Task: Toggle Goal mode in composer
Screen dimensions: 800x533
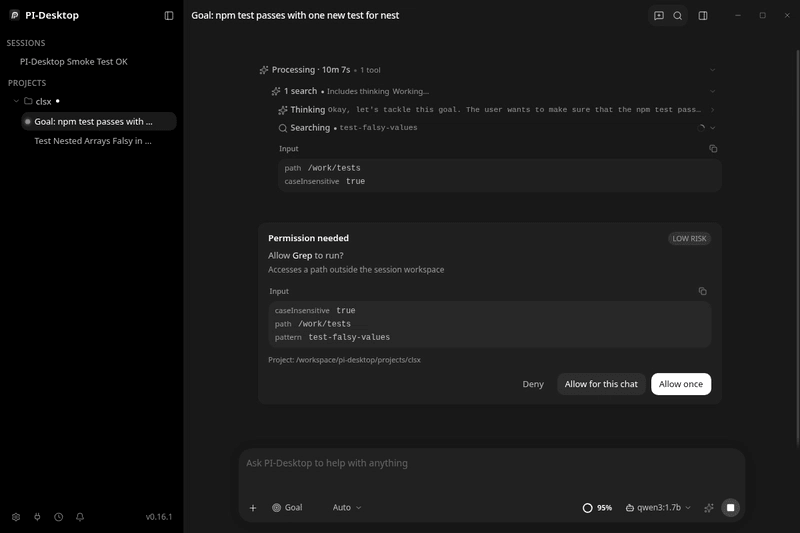Action: 287,507
